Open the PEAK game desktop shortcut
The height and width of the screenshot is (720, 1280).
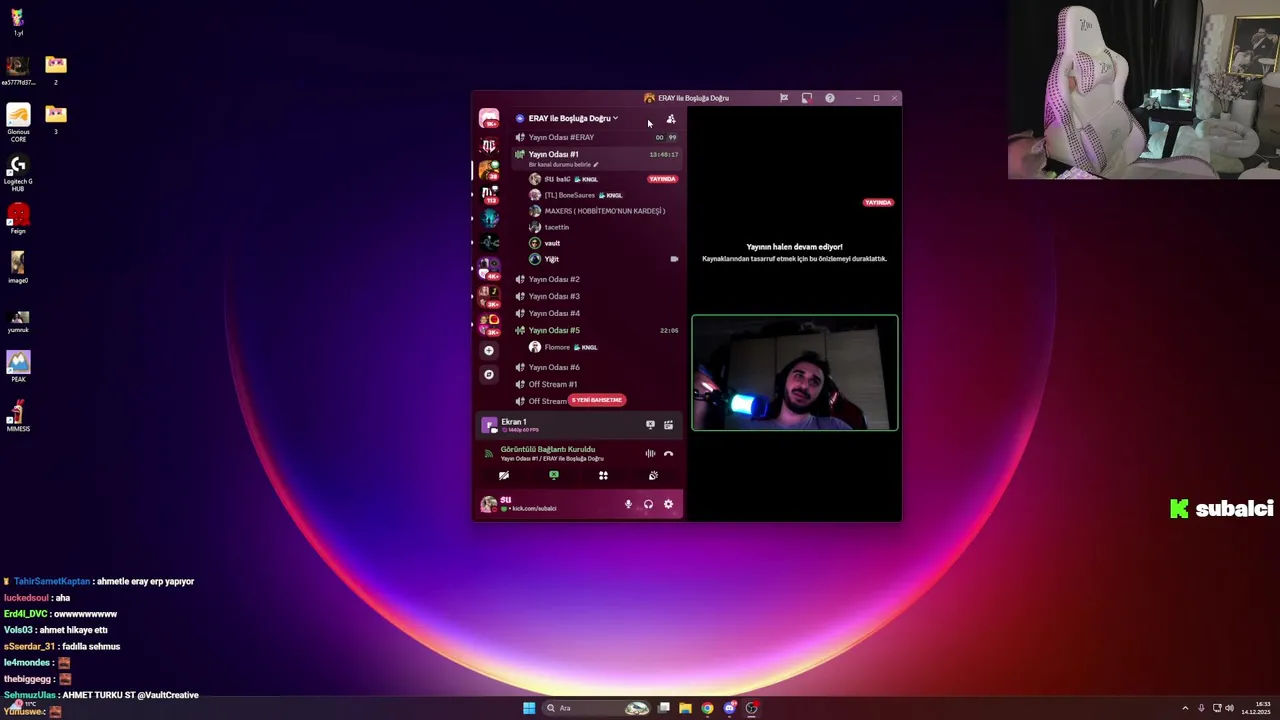[18, 367]
